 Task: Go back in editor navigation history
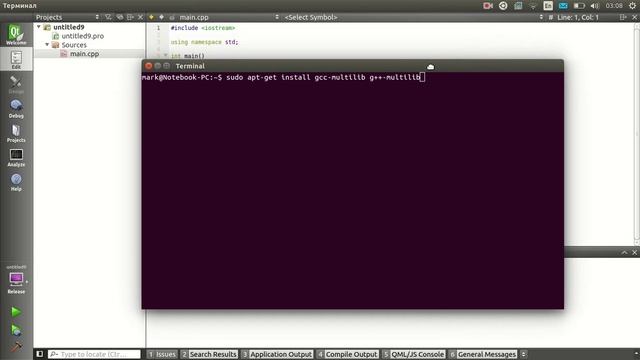pyautogui.click(x=151, y=17)
